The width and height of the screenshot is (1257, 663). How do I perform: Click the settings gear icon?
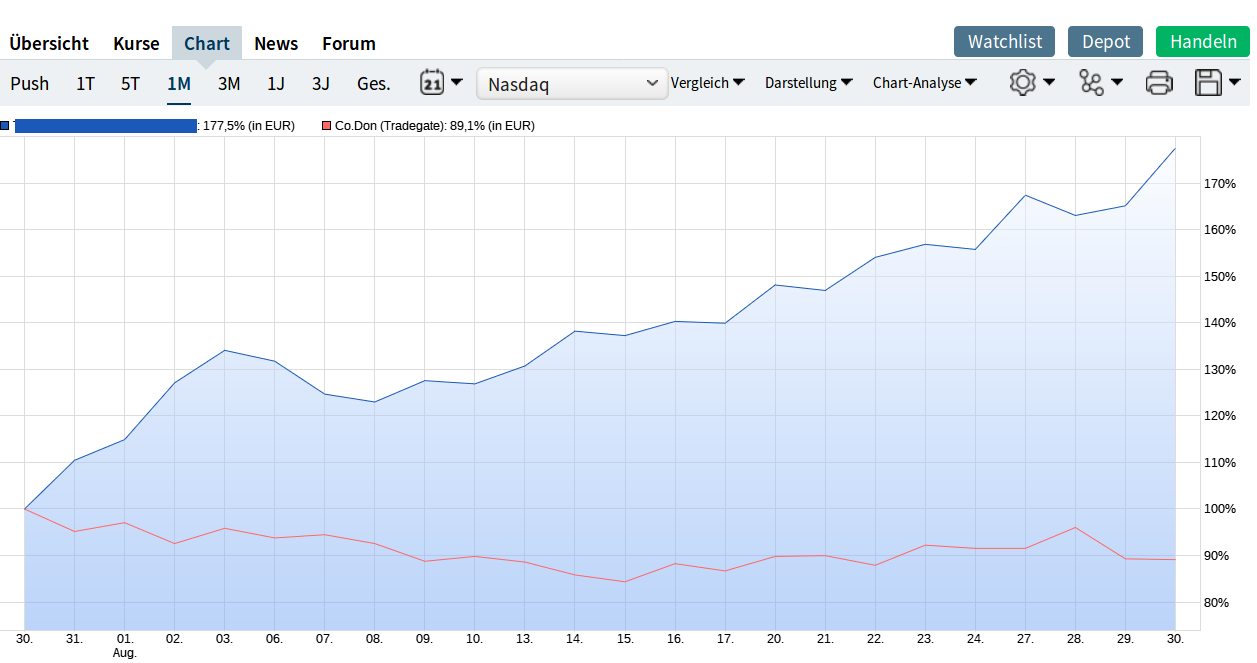pyautogui.click(x=1022, y=83)
